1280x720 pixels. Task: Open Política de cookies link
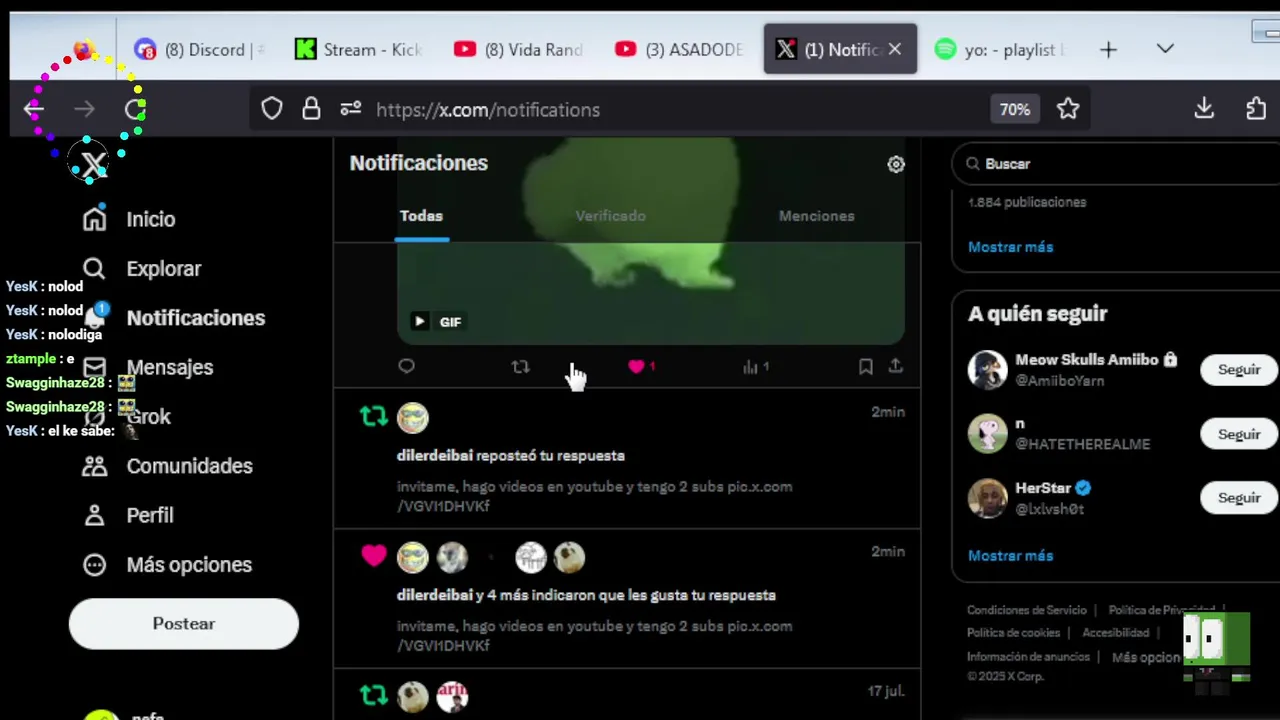click(1013, 633)
